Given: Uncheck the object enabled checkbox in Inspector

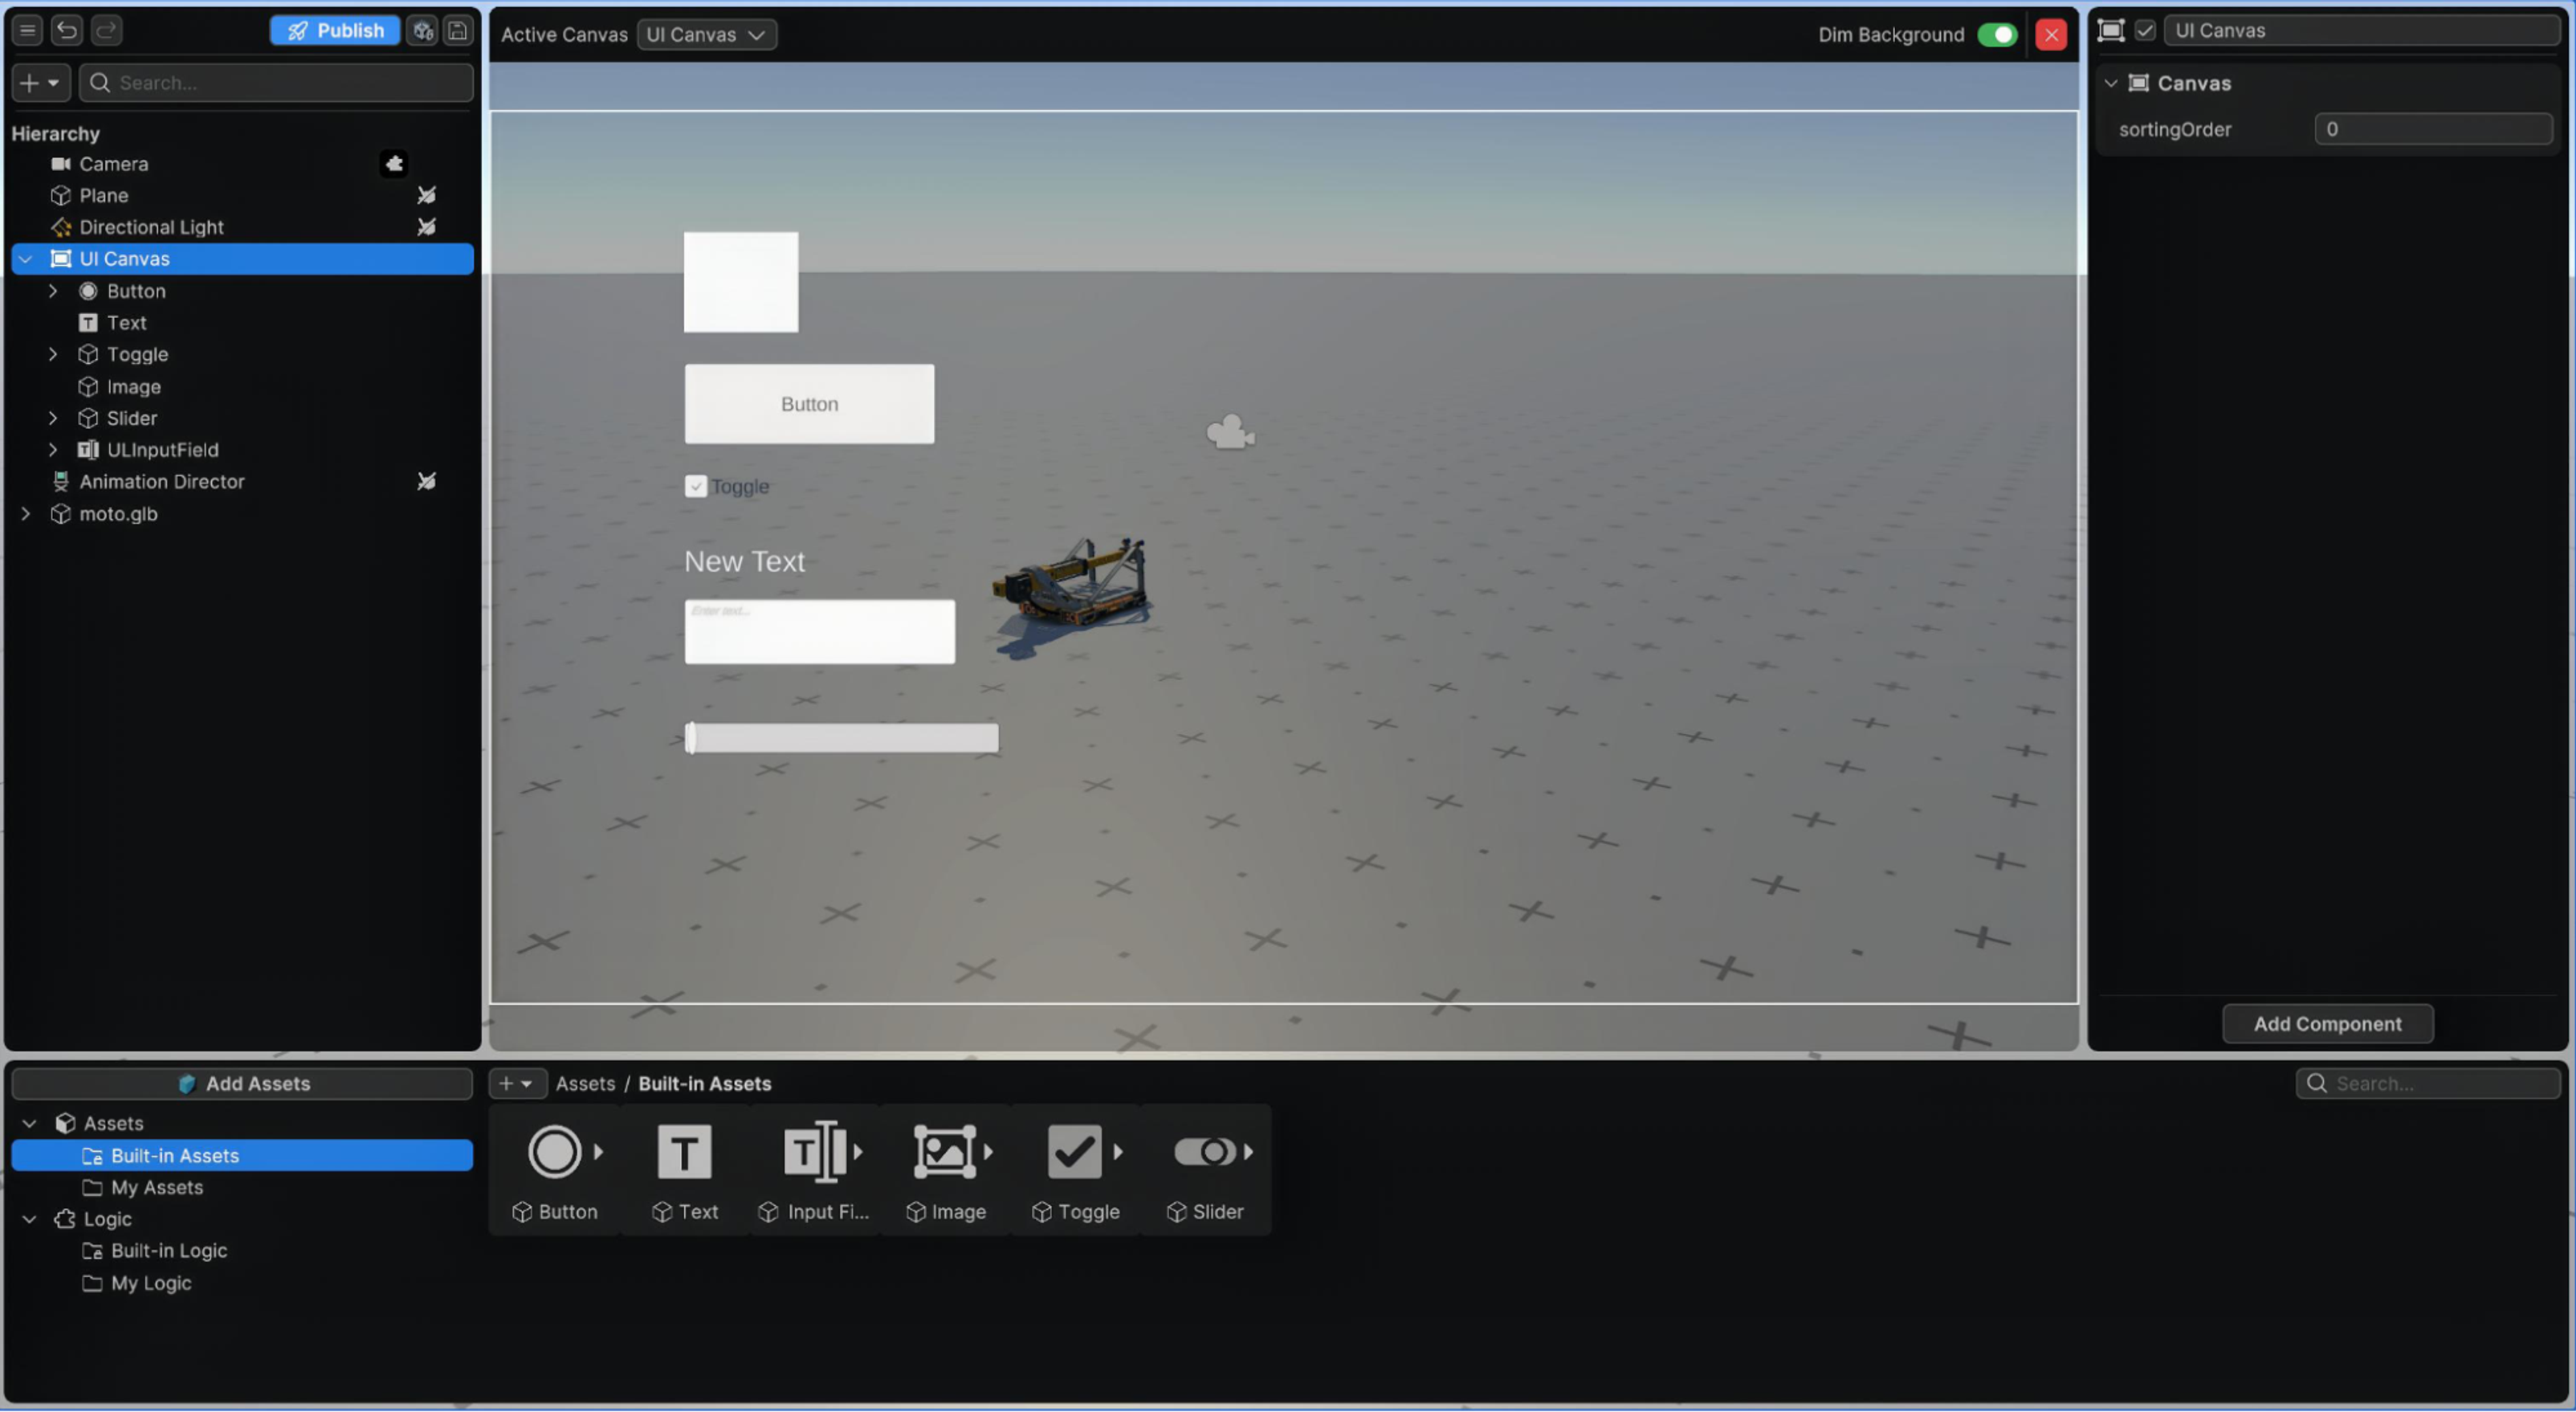Looking at the screenshot, I should (x=2145, y=30).
